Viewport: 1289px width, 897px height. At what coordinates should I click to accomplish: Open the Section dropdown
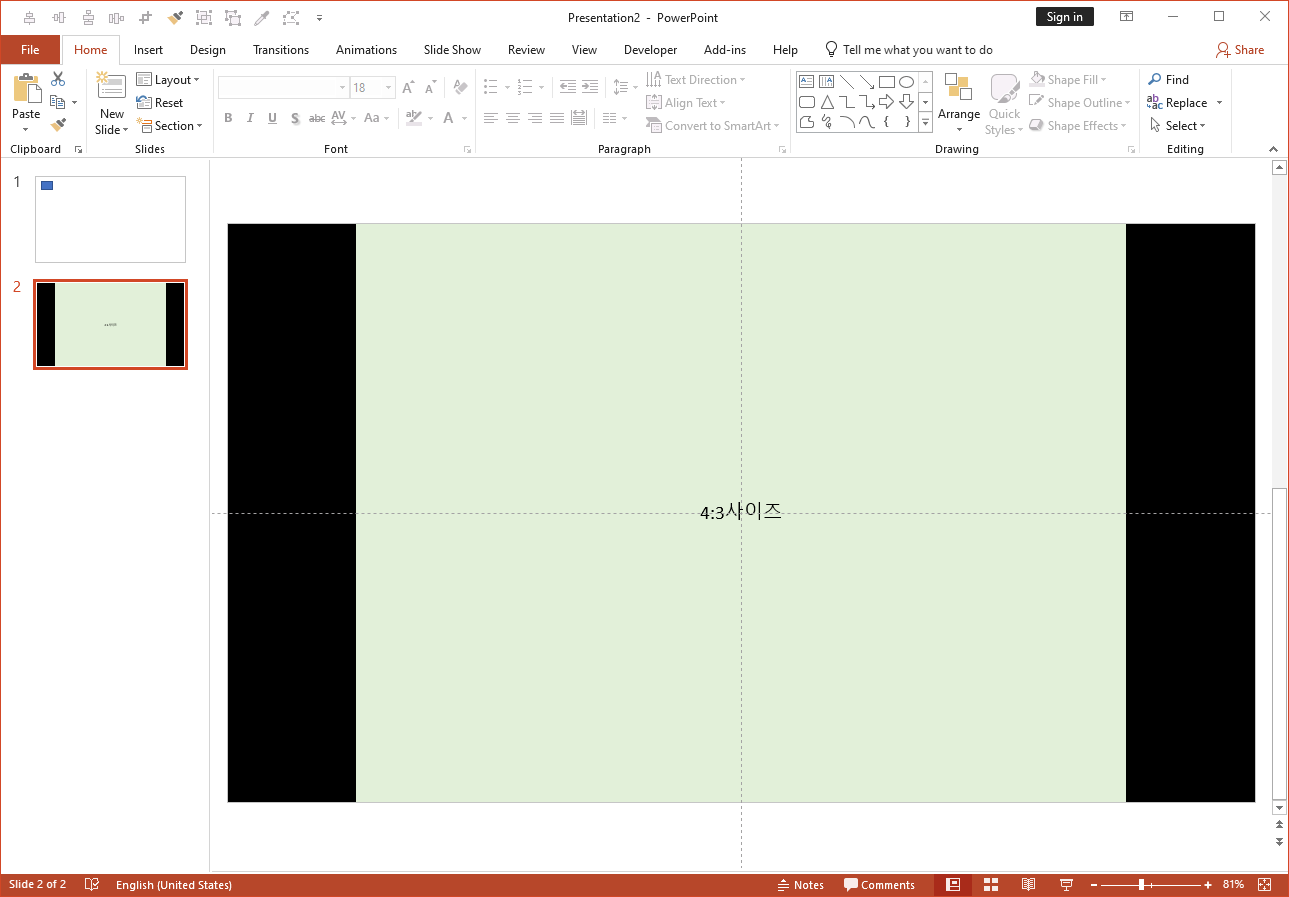pyautogui.click(x=169, y=125)
